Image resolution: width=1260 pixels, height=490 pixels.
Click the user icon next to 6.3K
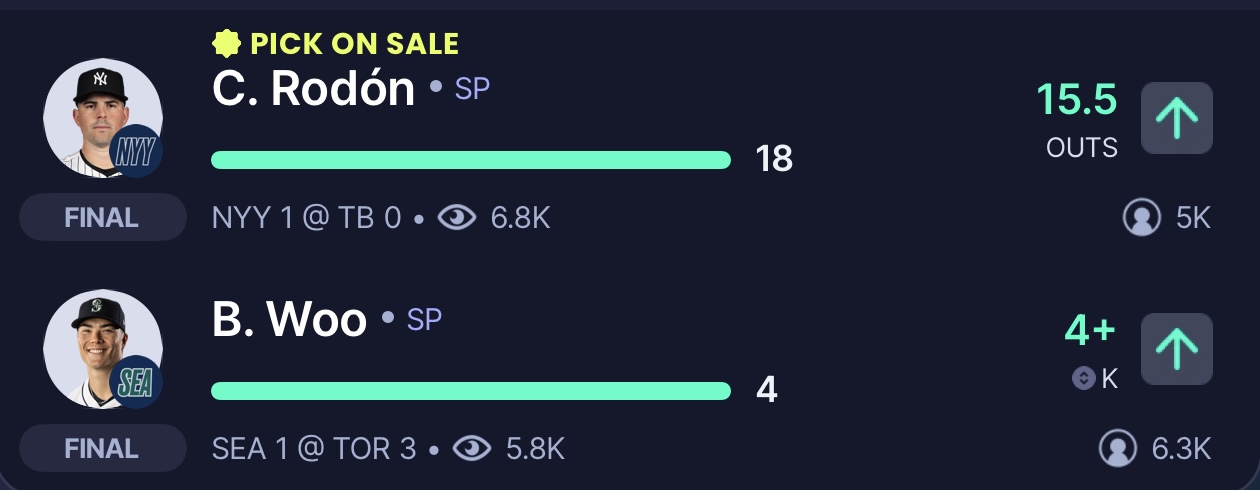point(1118,448)
